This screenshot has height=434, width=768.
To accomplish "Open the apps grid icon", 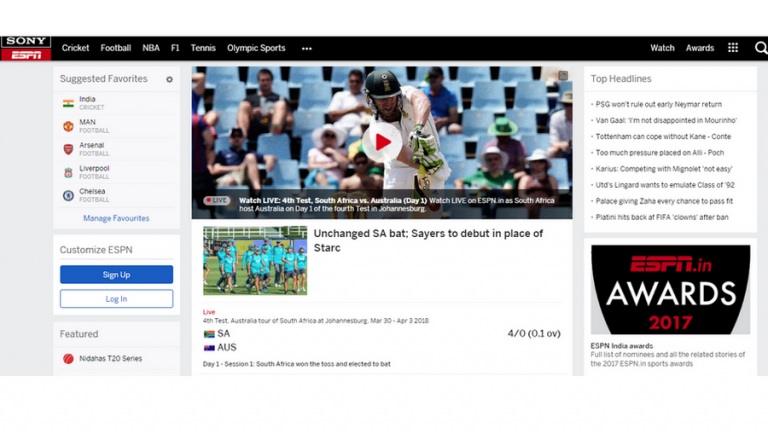I will point(733,48).
